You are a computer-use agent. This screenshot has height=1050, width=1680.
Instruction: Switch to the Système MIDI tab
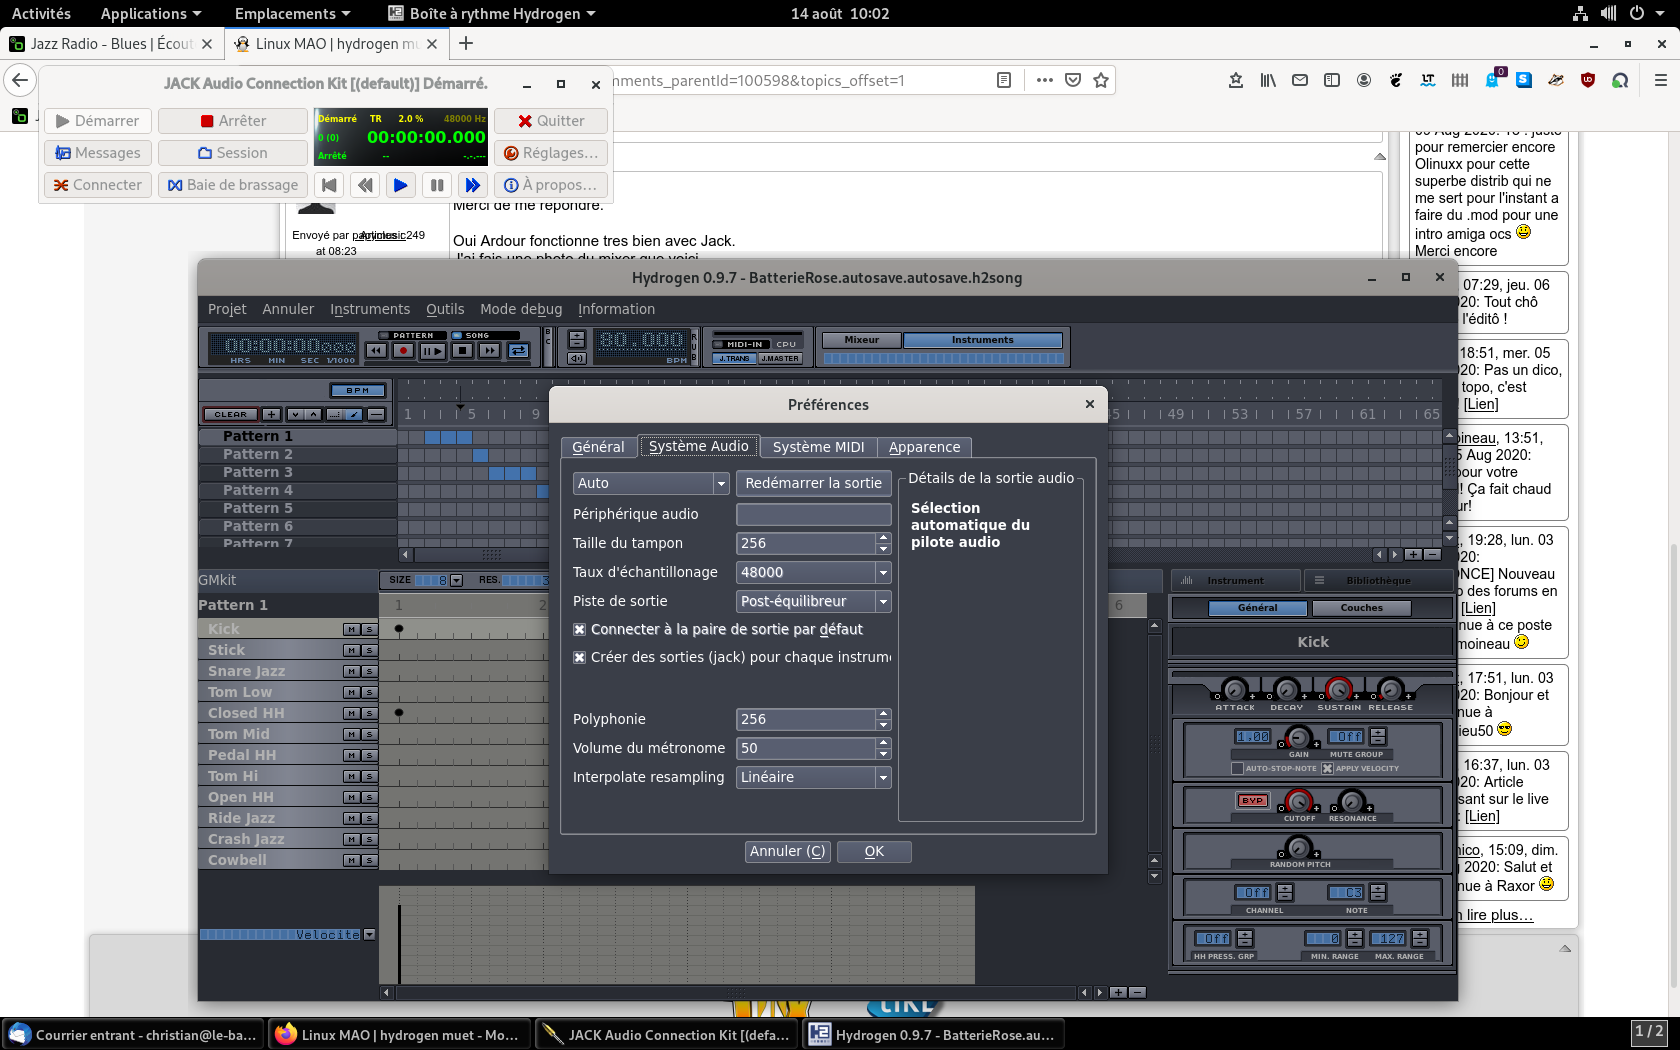click(818, 447)
